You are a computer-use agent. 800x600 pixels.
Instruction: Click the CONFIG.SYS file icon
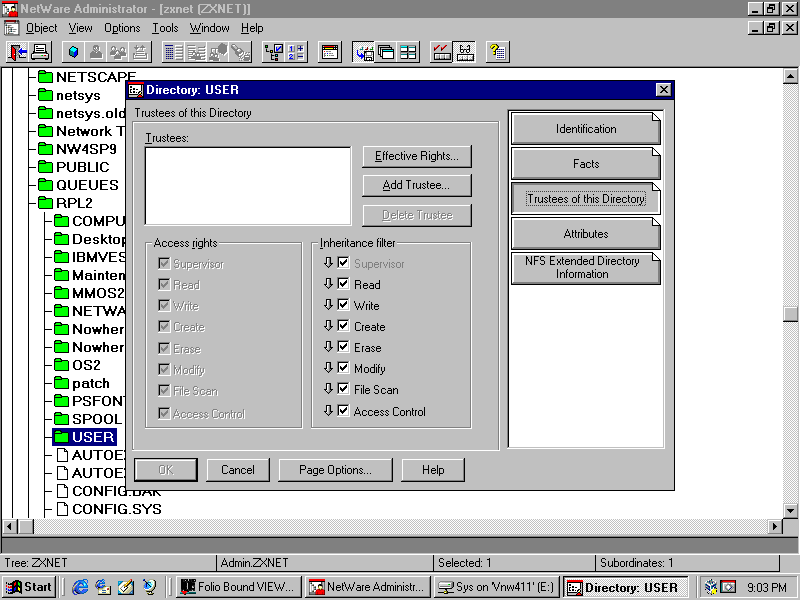pyautogui.click(x=62, y=509)
